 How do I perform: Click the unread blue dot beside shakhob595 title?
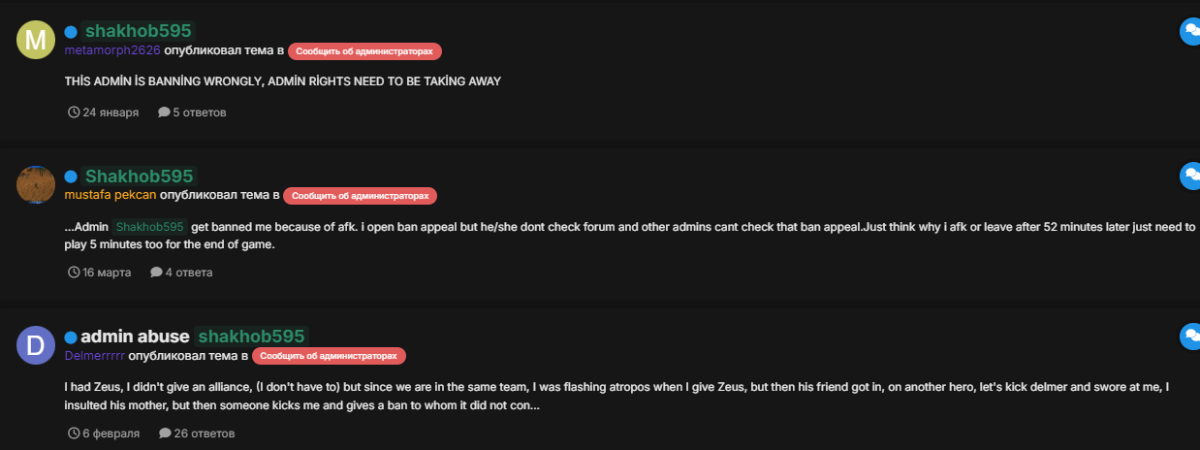tap(71, 32)
